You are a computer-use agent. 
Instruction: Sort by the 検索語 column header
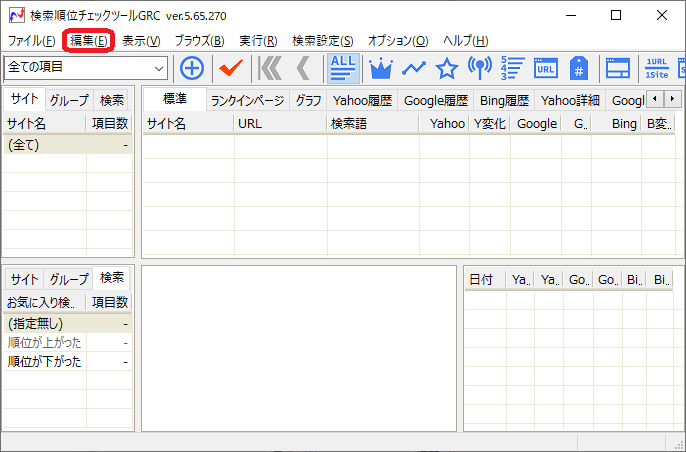(350, 124)
